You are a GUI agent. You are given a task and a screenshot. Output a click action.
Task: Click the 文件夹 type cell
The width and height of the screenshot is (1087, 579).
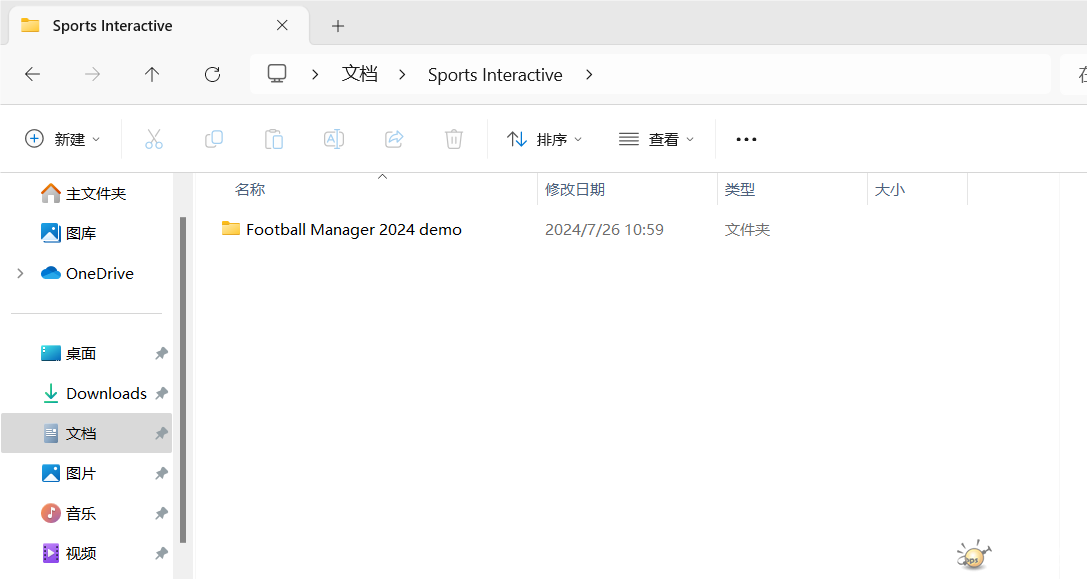[747, 230]
